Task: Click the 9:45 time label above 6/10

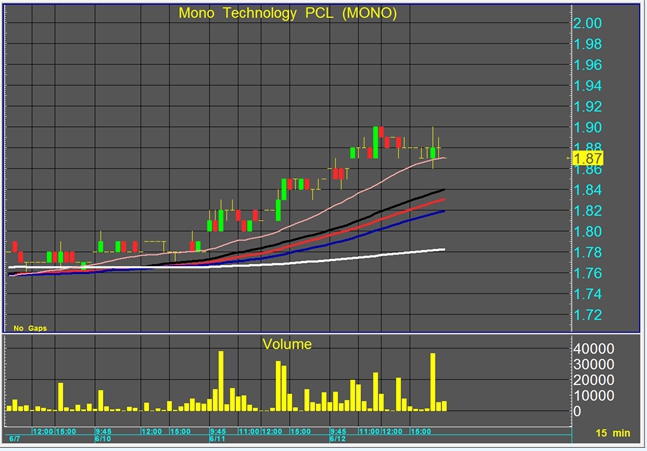Action: 103,432
